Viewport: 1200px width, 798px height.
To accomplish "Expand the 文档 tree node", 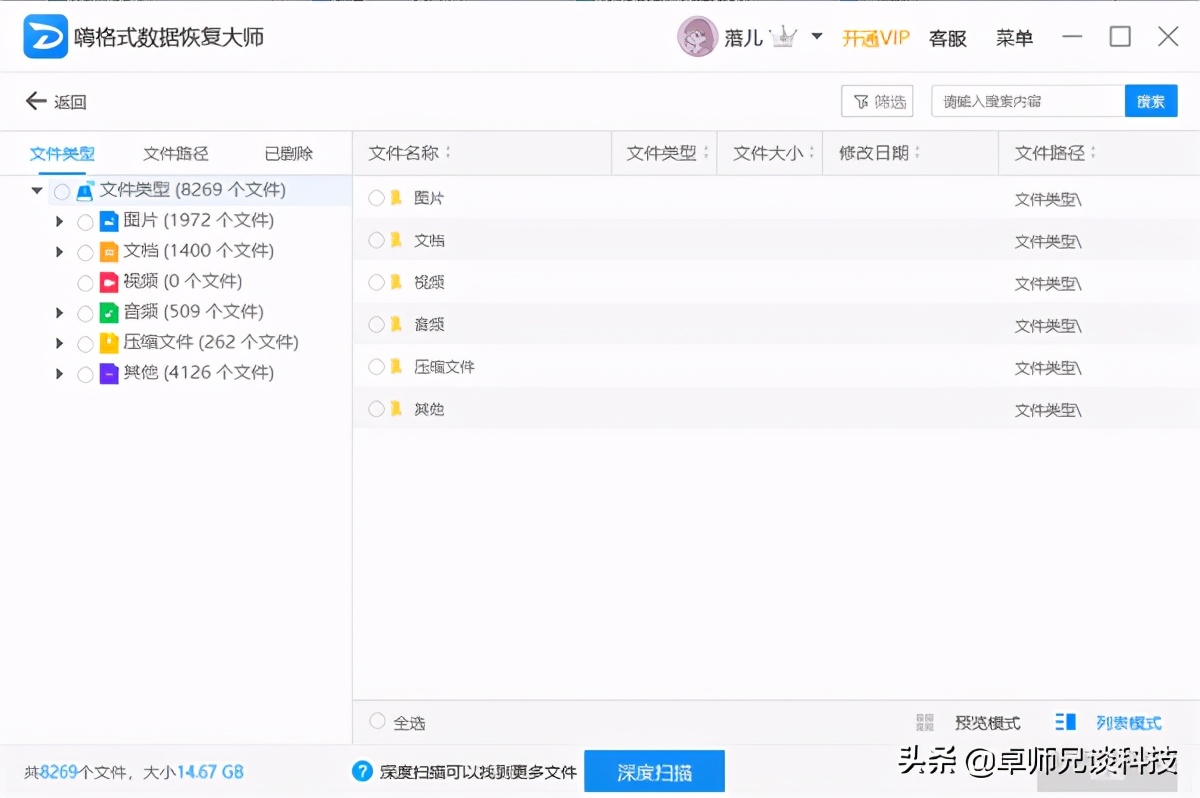I will [60, 252].
